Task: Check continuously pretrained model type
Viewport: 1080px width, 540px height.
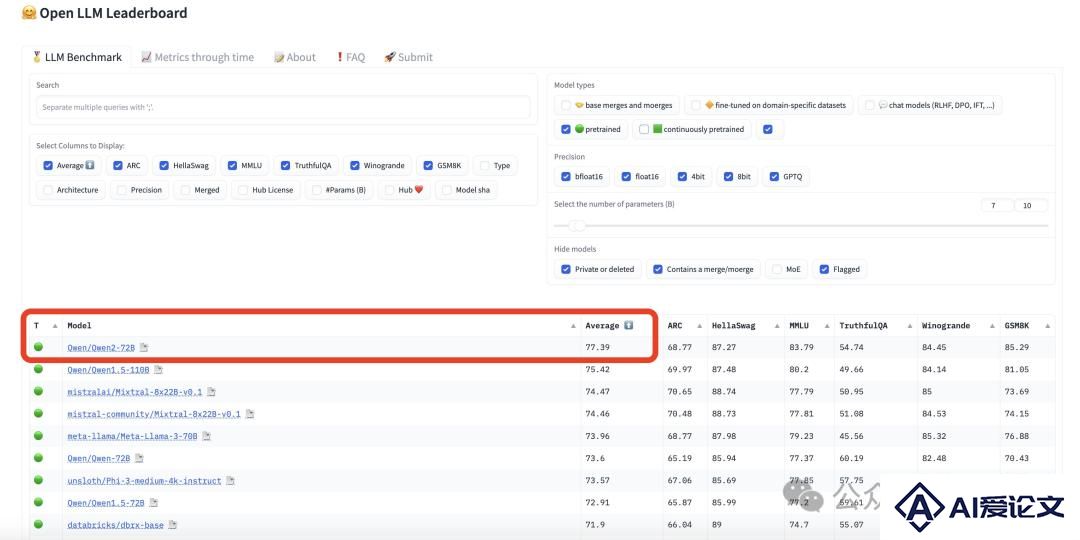Action: click(644, 129)
